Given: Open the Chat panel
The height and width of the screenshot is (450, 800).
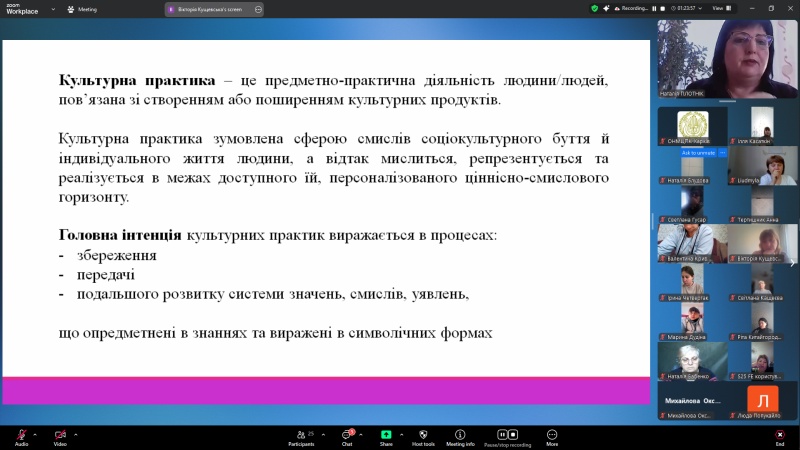Looking at the screenshot, I should point(347,435).
